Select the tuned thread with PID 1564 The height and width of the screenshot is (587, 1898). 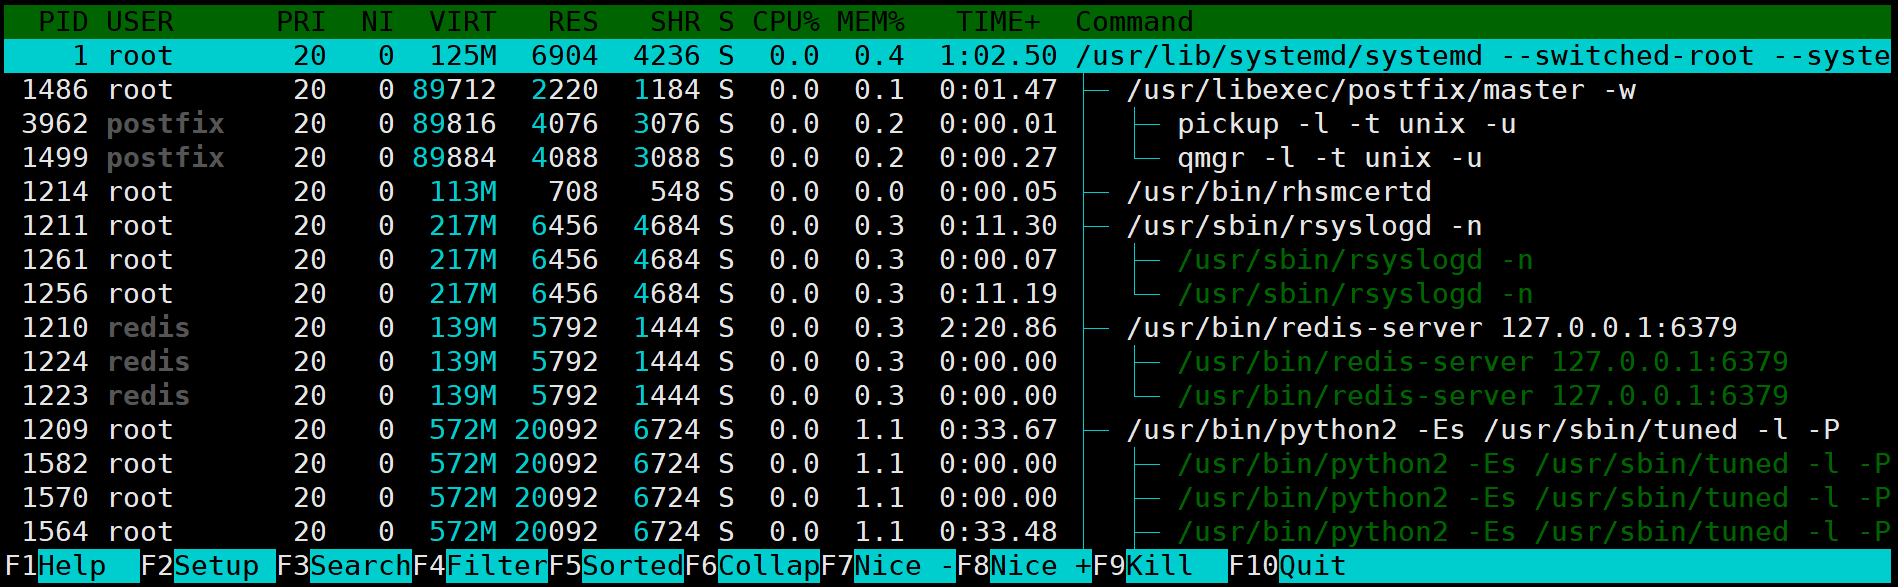(x=947, y=532)
